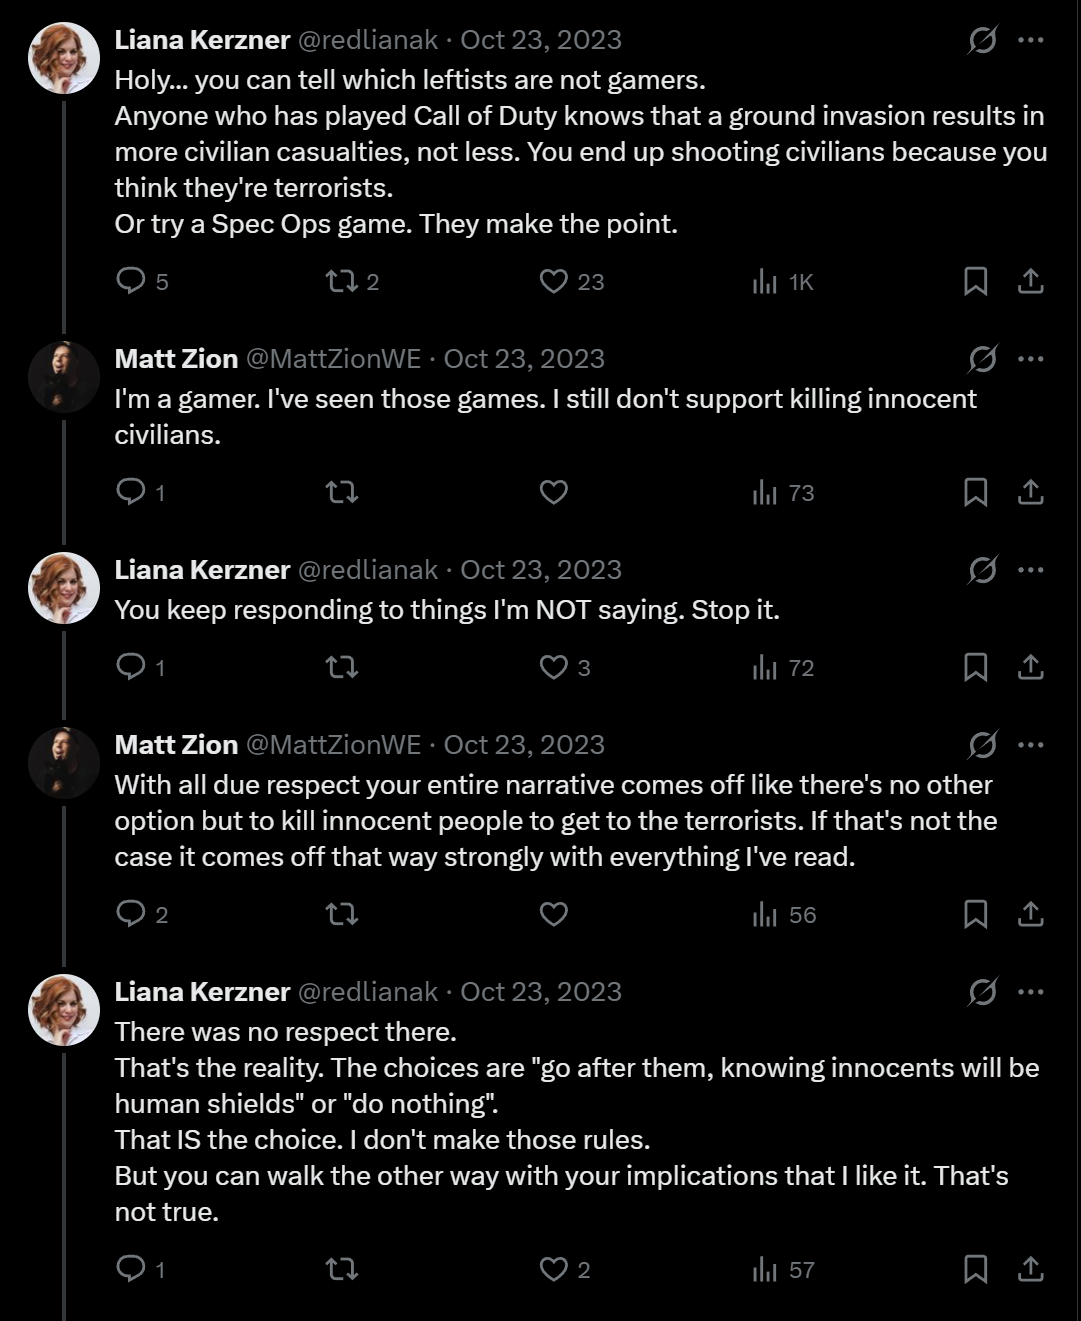Screen dimensions: 1081x1321
Task: Share the last tweet with 57 views
Action: (x=1030, y=1269)
